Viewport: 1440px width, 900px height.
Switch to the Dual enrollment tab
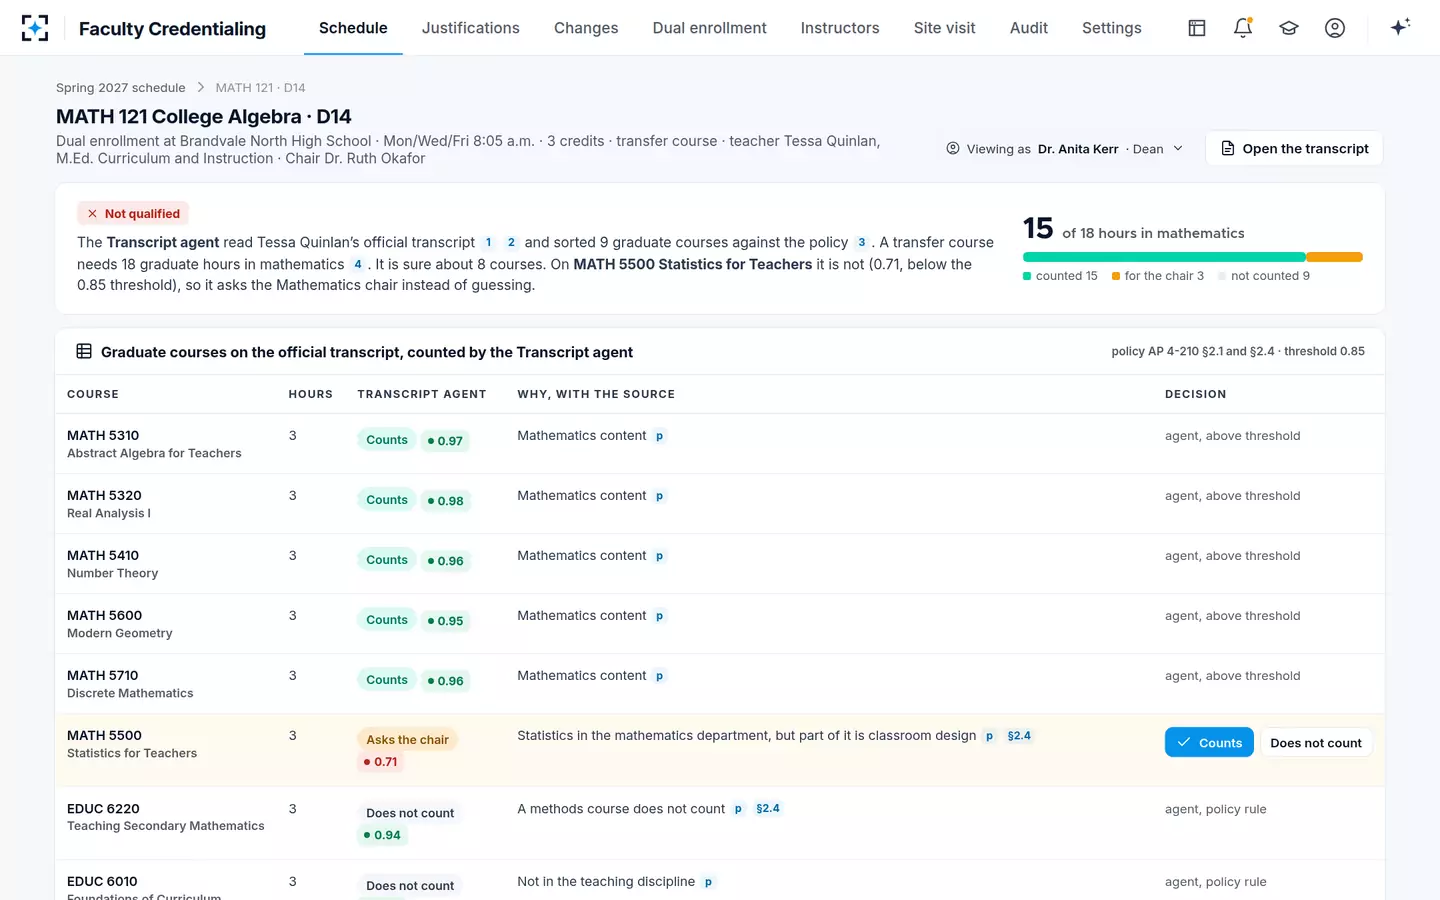click(710, 28)
